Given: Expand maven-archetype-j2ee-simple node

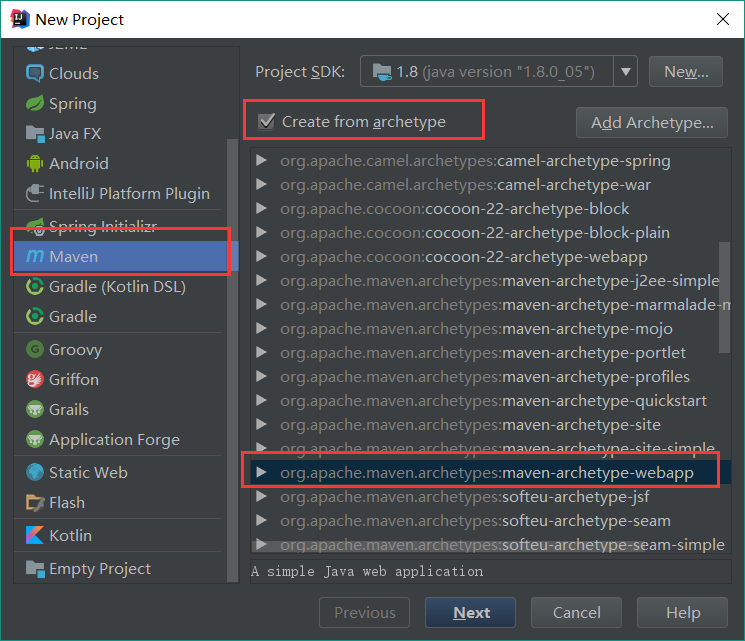Looking at the screenshot, I should coord(261,280).
